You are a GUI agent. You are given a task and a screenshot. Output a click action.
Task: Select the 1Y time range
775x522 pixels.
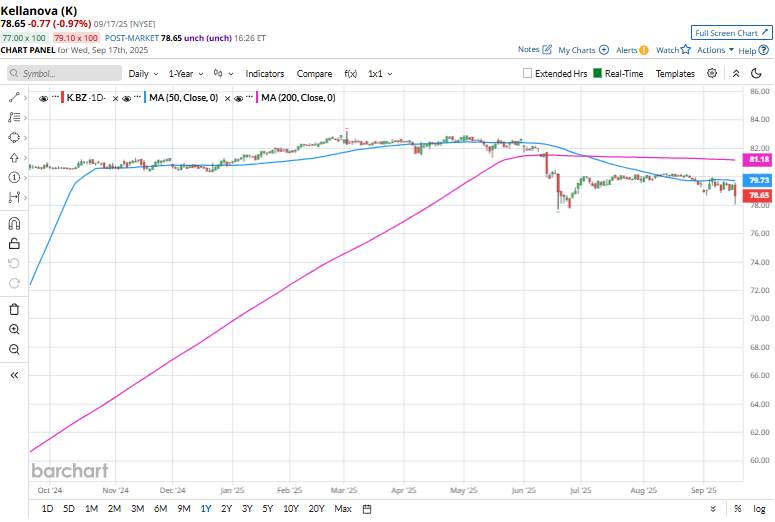(206, 509)
